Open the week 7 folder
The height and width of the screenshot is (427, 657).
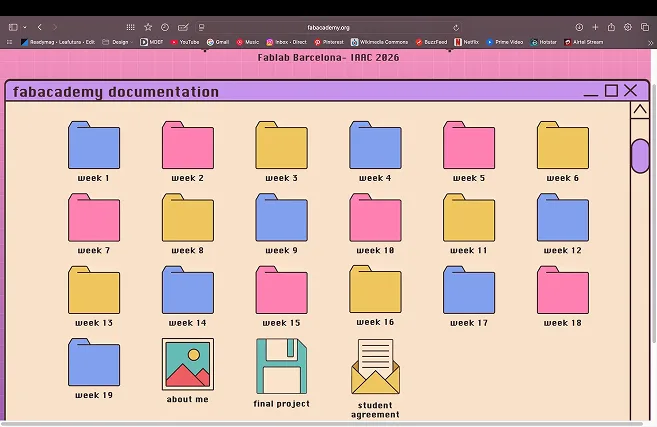point(94,217)
